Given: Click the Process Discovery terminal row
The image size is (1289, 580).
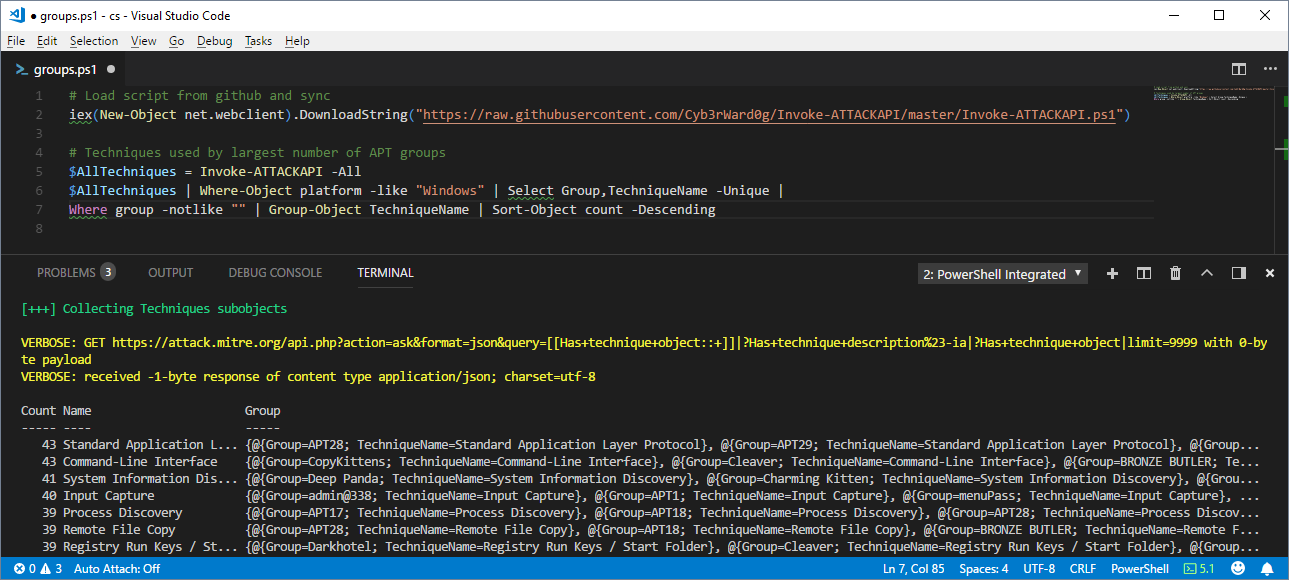Looking at the screenshot, I should 640,513.
